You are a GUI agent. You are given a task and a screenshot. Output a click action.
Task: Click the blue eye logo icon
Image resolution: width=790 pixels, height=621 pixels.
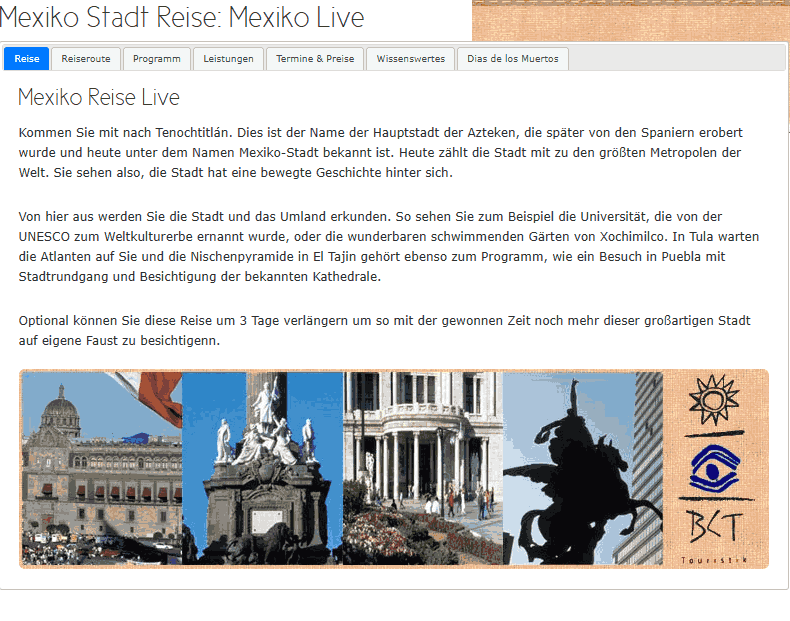click(715, 468)
